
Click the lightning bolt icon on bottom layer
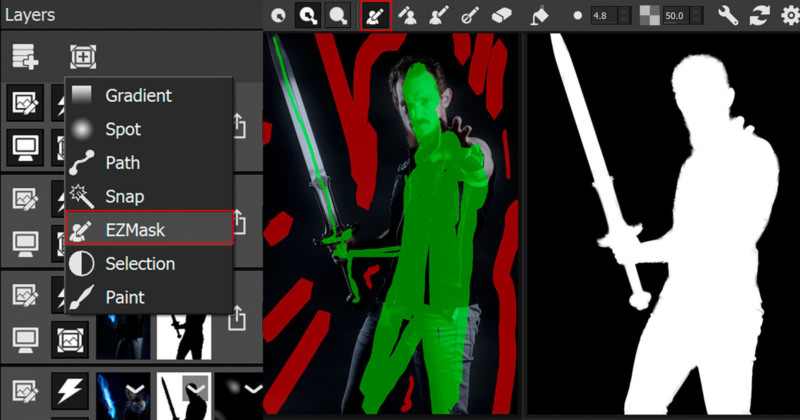(70, 391)
